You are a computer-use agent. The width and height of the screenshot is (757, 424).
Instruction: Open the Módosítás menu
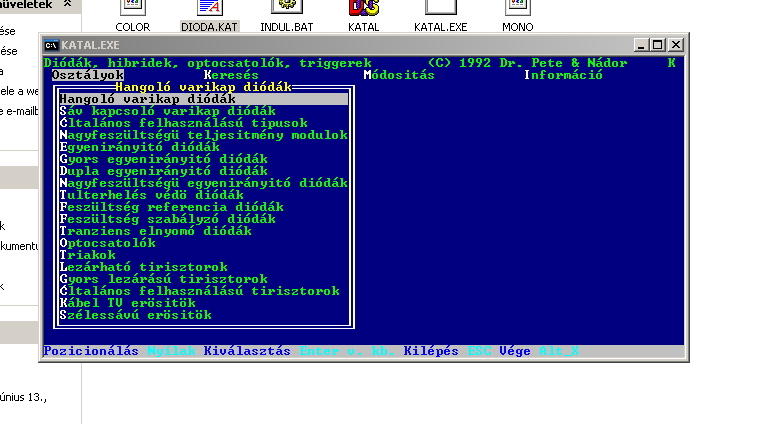click(399, 75)
